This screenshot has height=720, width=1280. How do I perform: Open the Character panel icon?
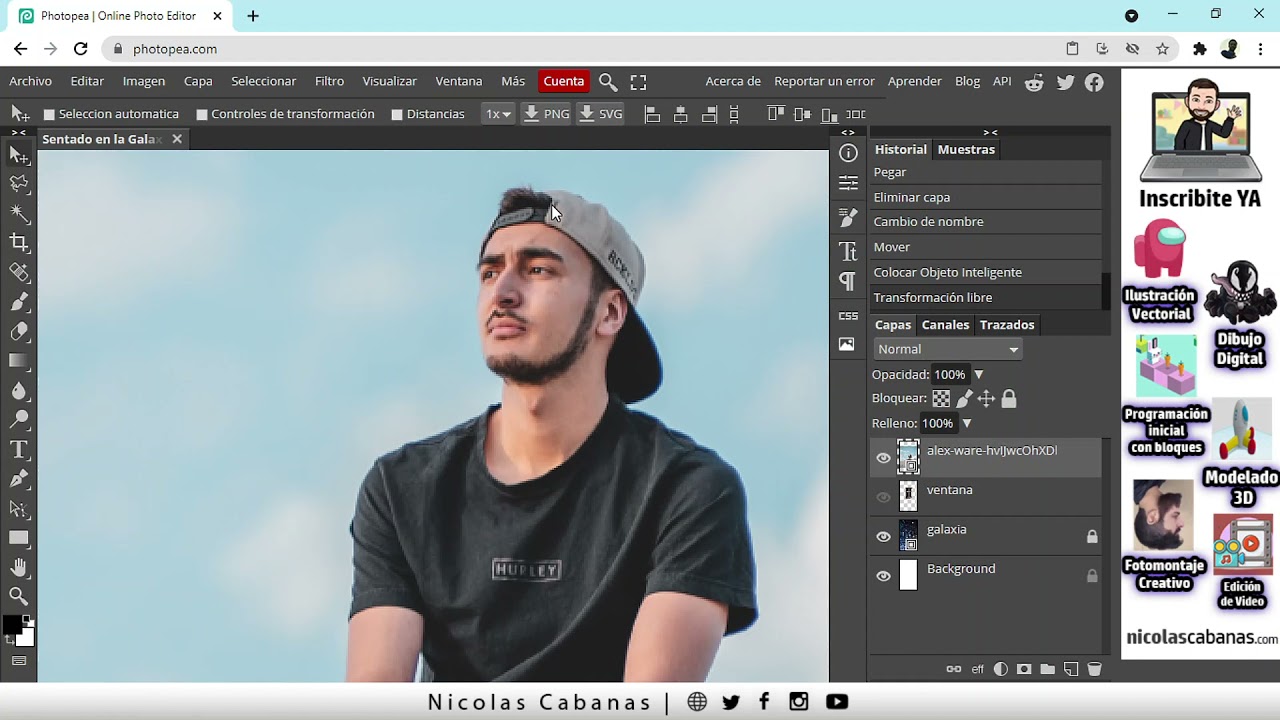(848, 251)
